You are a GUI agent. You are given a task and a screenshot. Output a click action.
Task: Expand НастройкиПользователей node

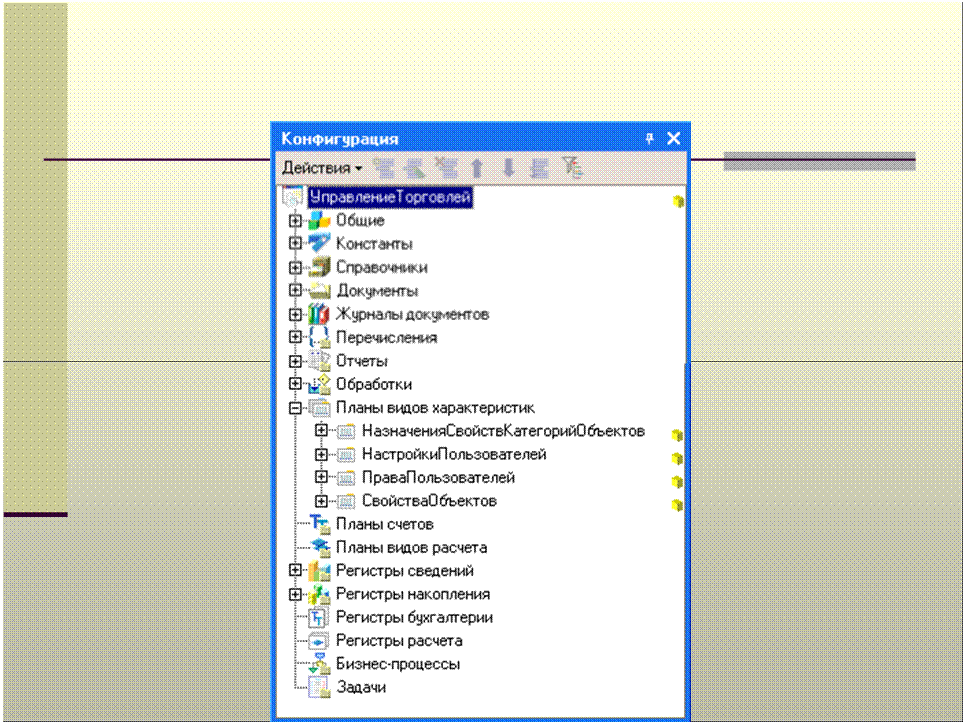click(x=321, y=454)
